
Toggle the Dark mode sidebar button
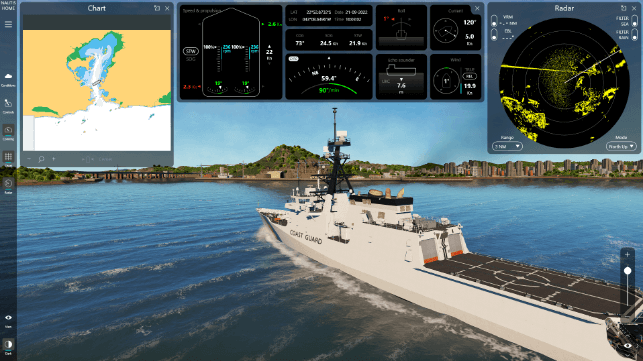[x=8, y=346]
